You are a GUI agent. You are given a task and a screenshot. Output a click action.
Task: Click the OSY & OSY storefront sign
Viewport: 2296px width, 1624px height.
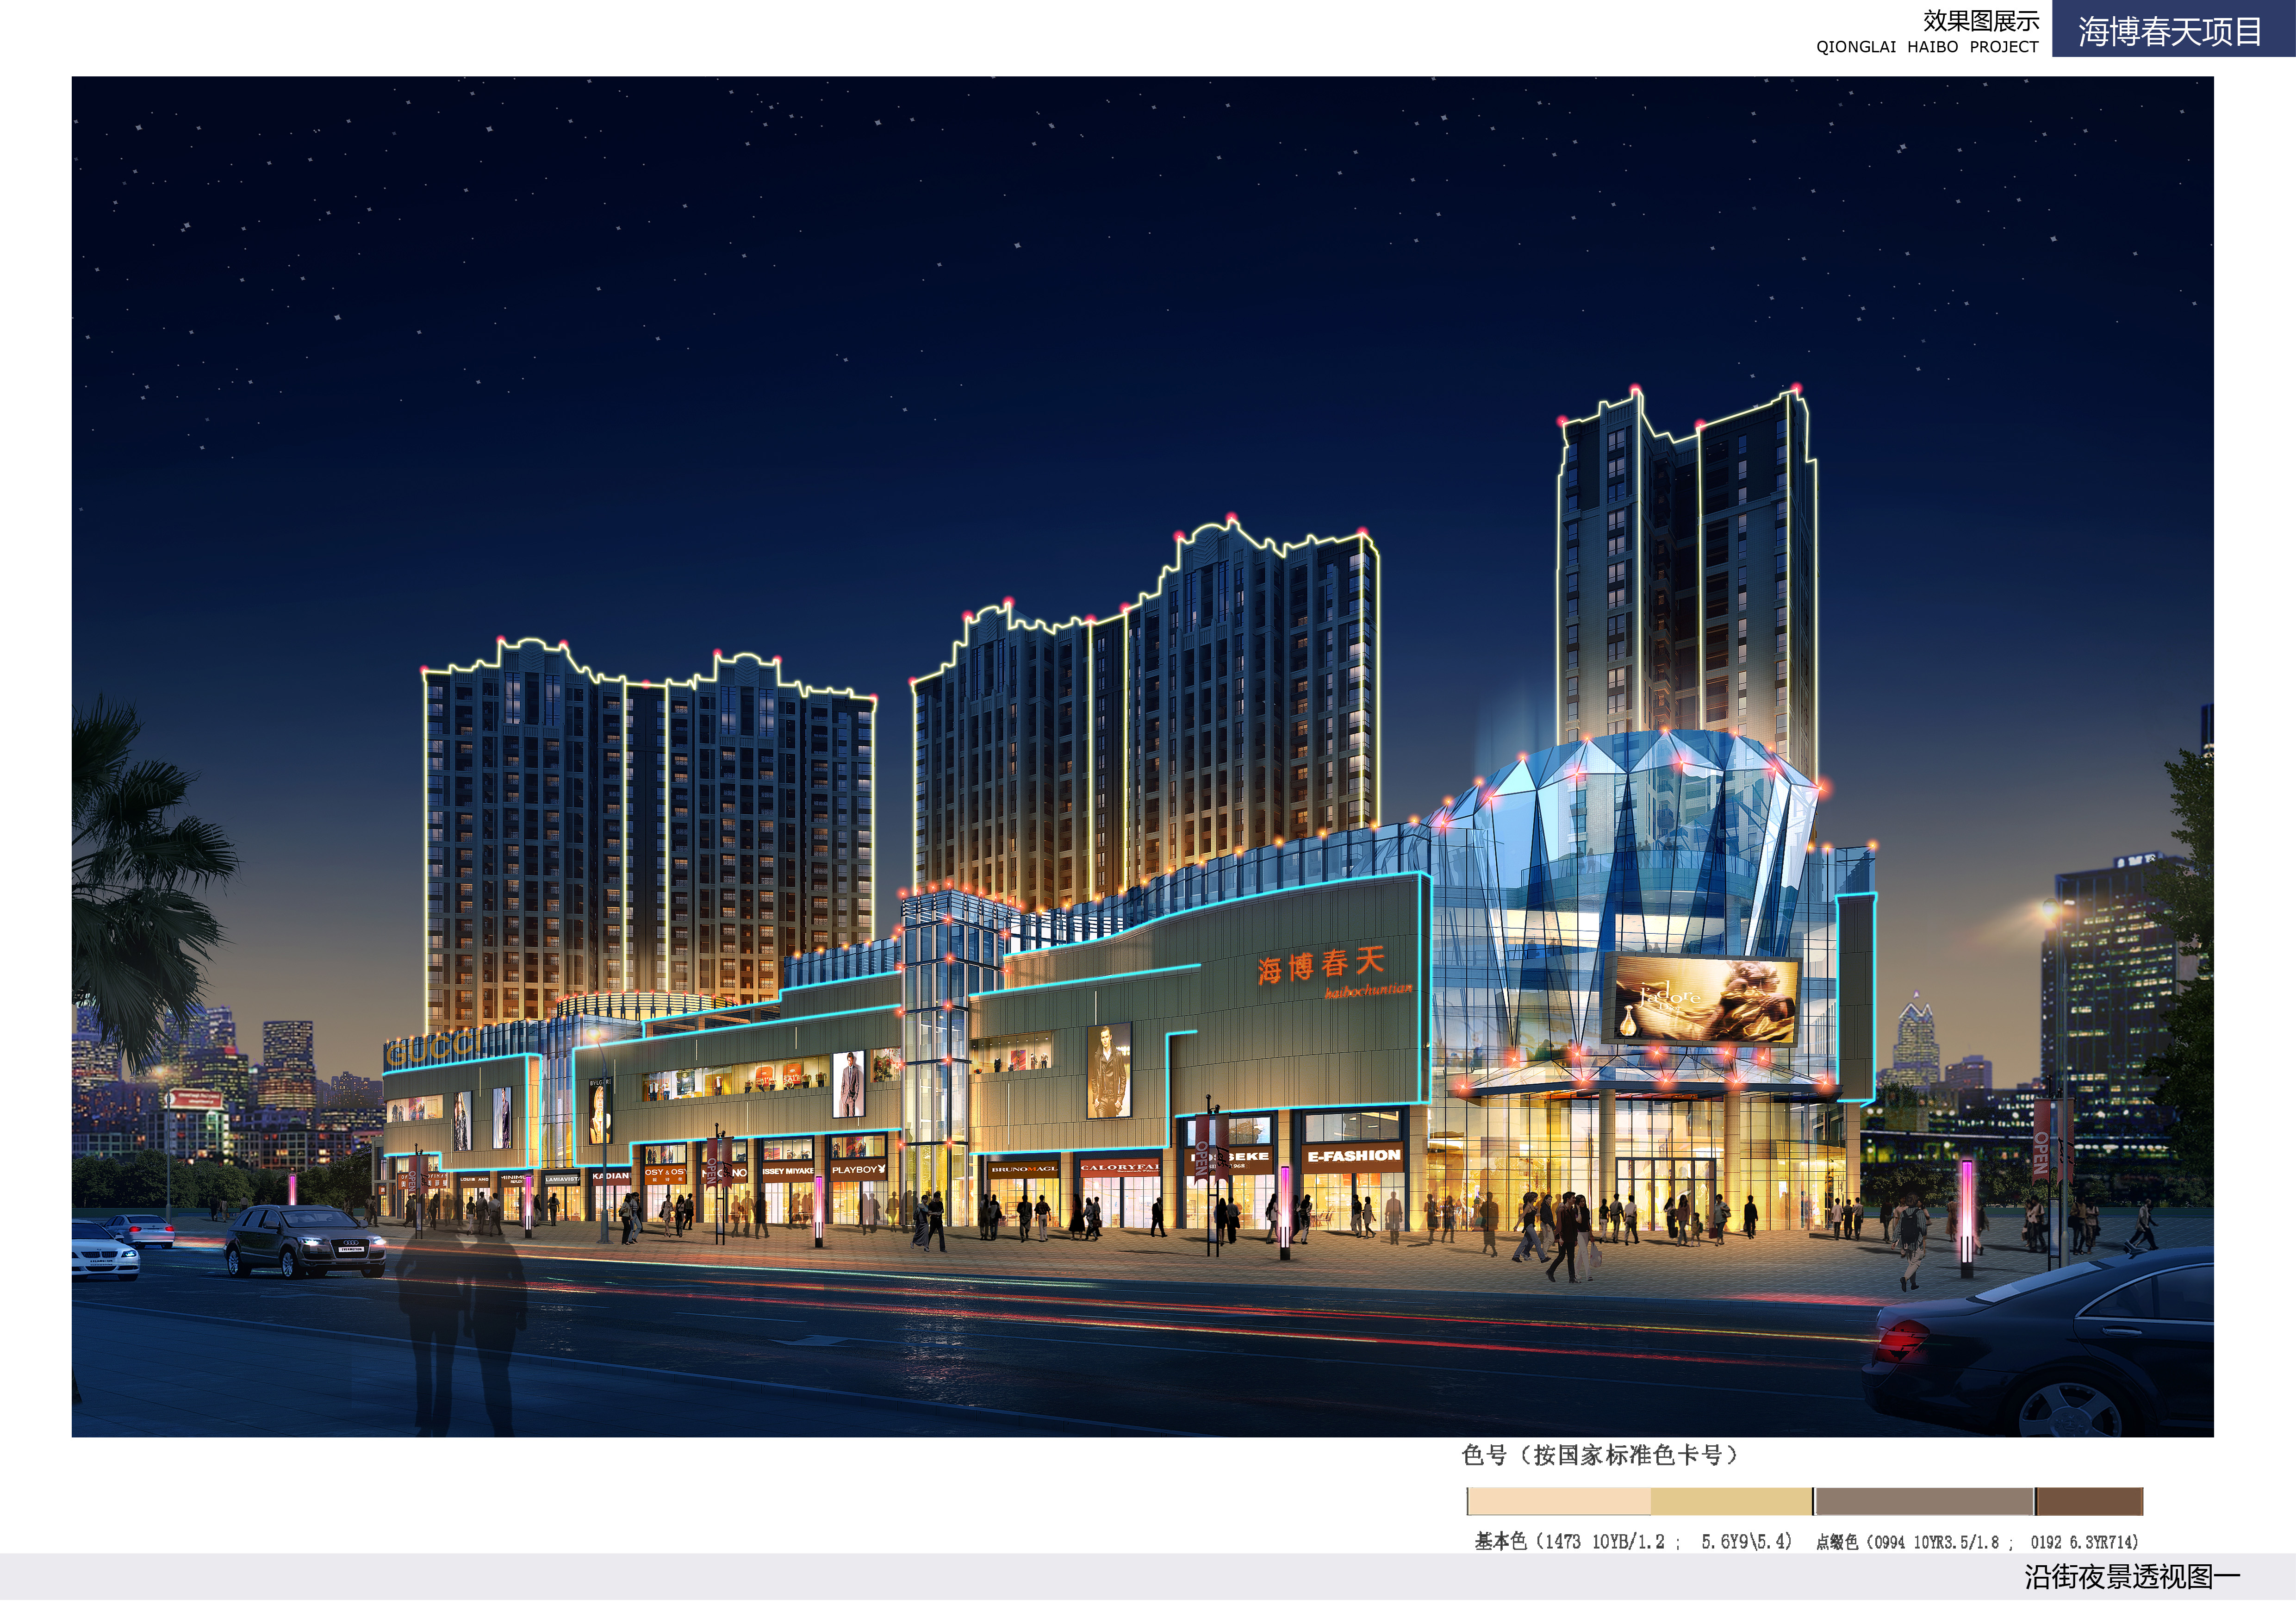click(665, 1174)
